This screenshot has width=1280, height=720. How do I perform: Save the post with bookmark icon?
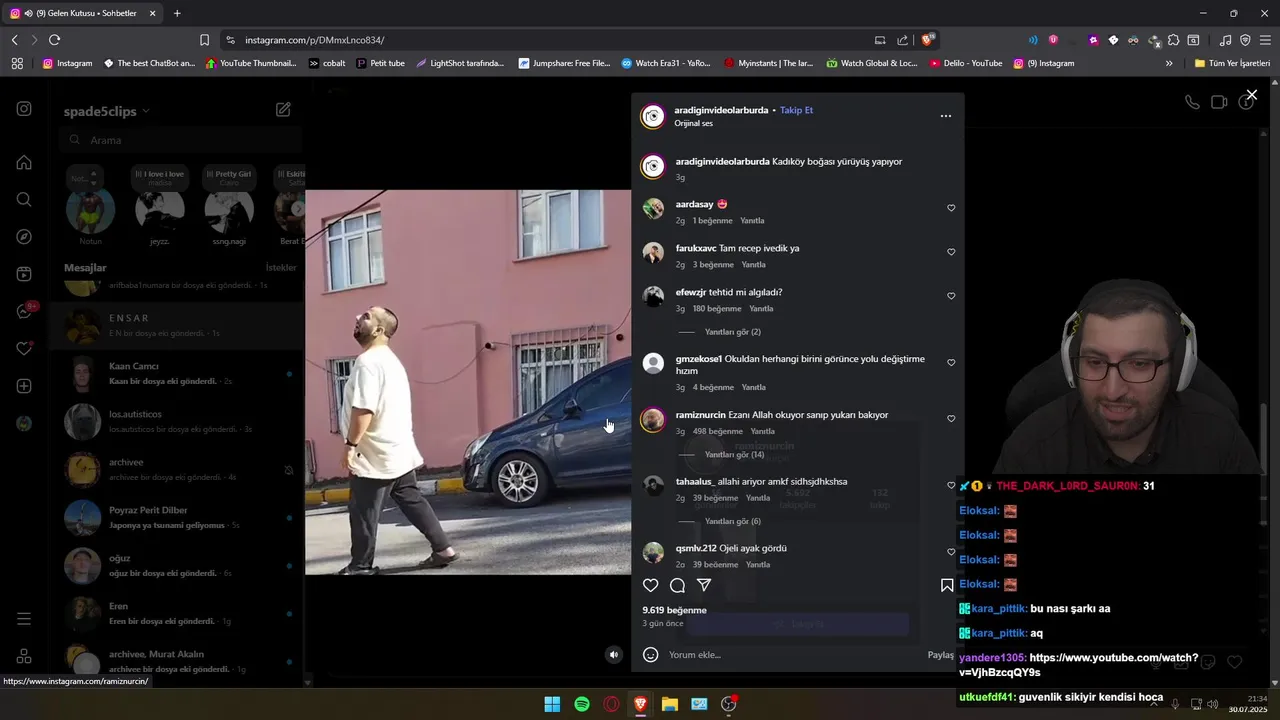(x=947, y=585)
